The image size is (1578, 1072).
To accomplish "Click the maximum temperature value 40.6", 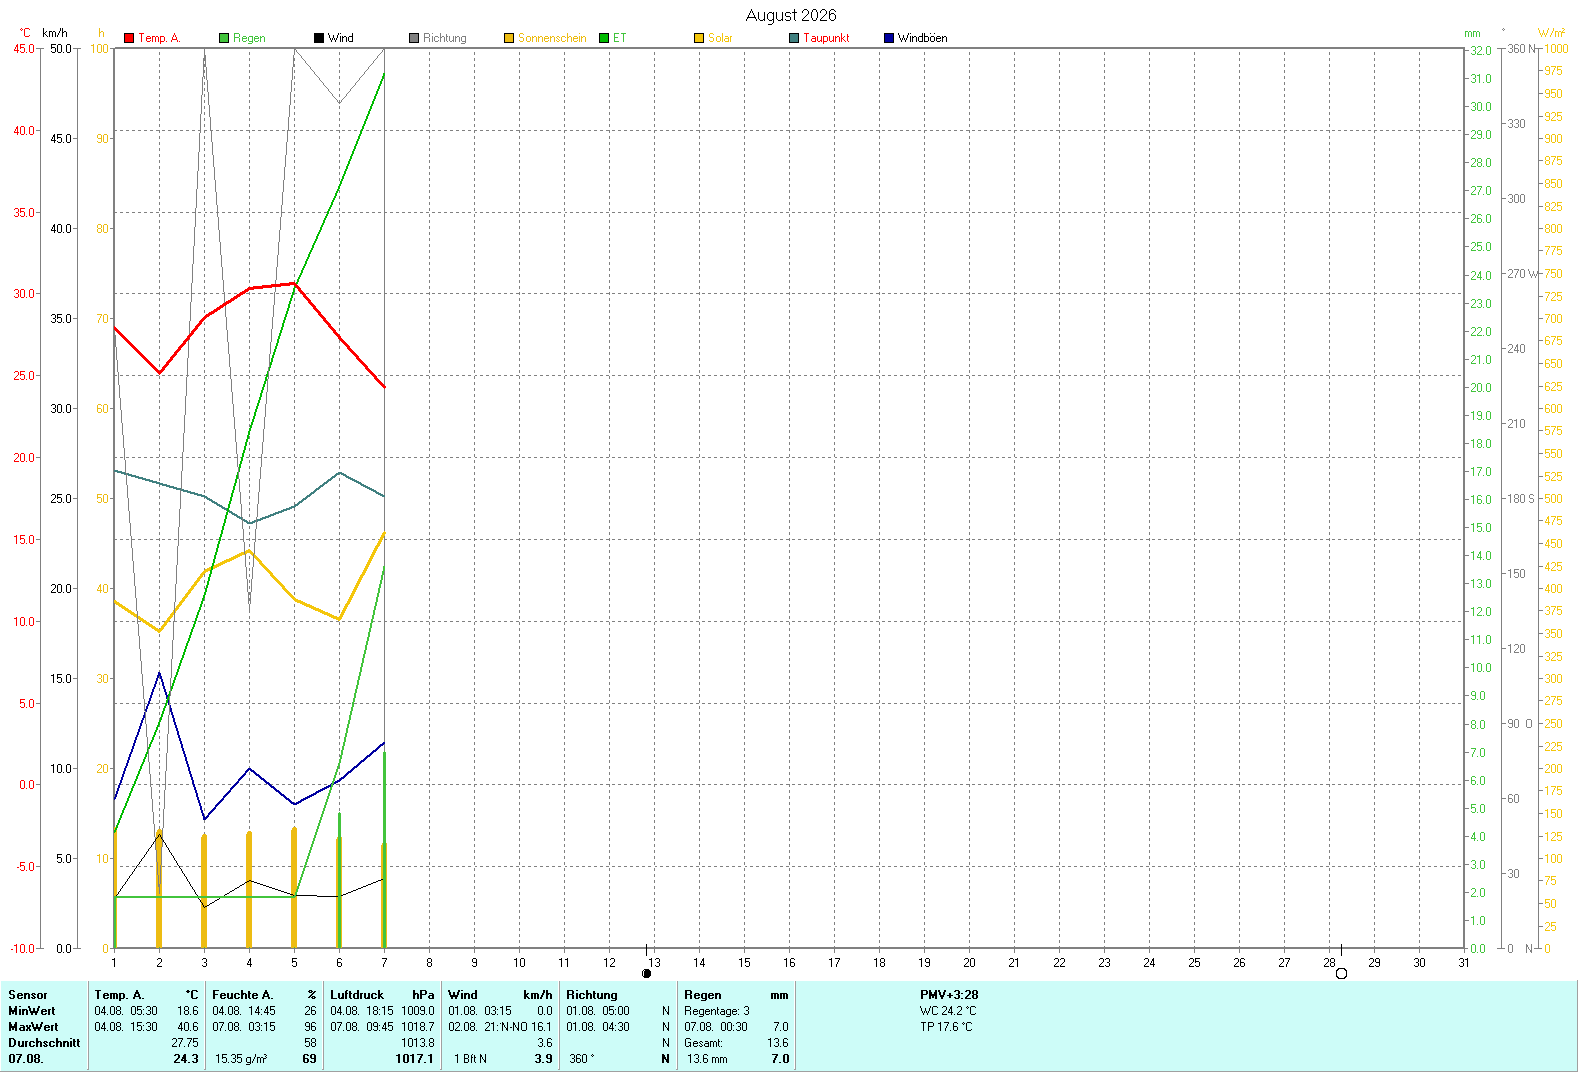I will click(x=188, y=1027).
